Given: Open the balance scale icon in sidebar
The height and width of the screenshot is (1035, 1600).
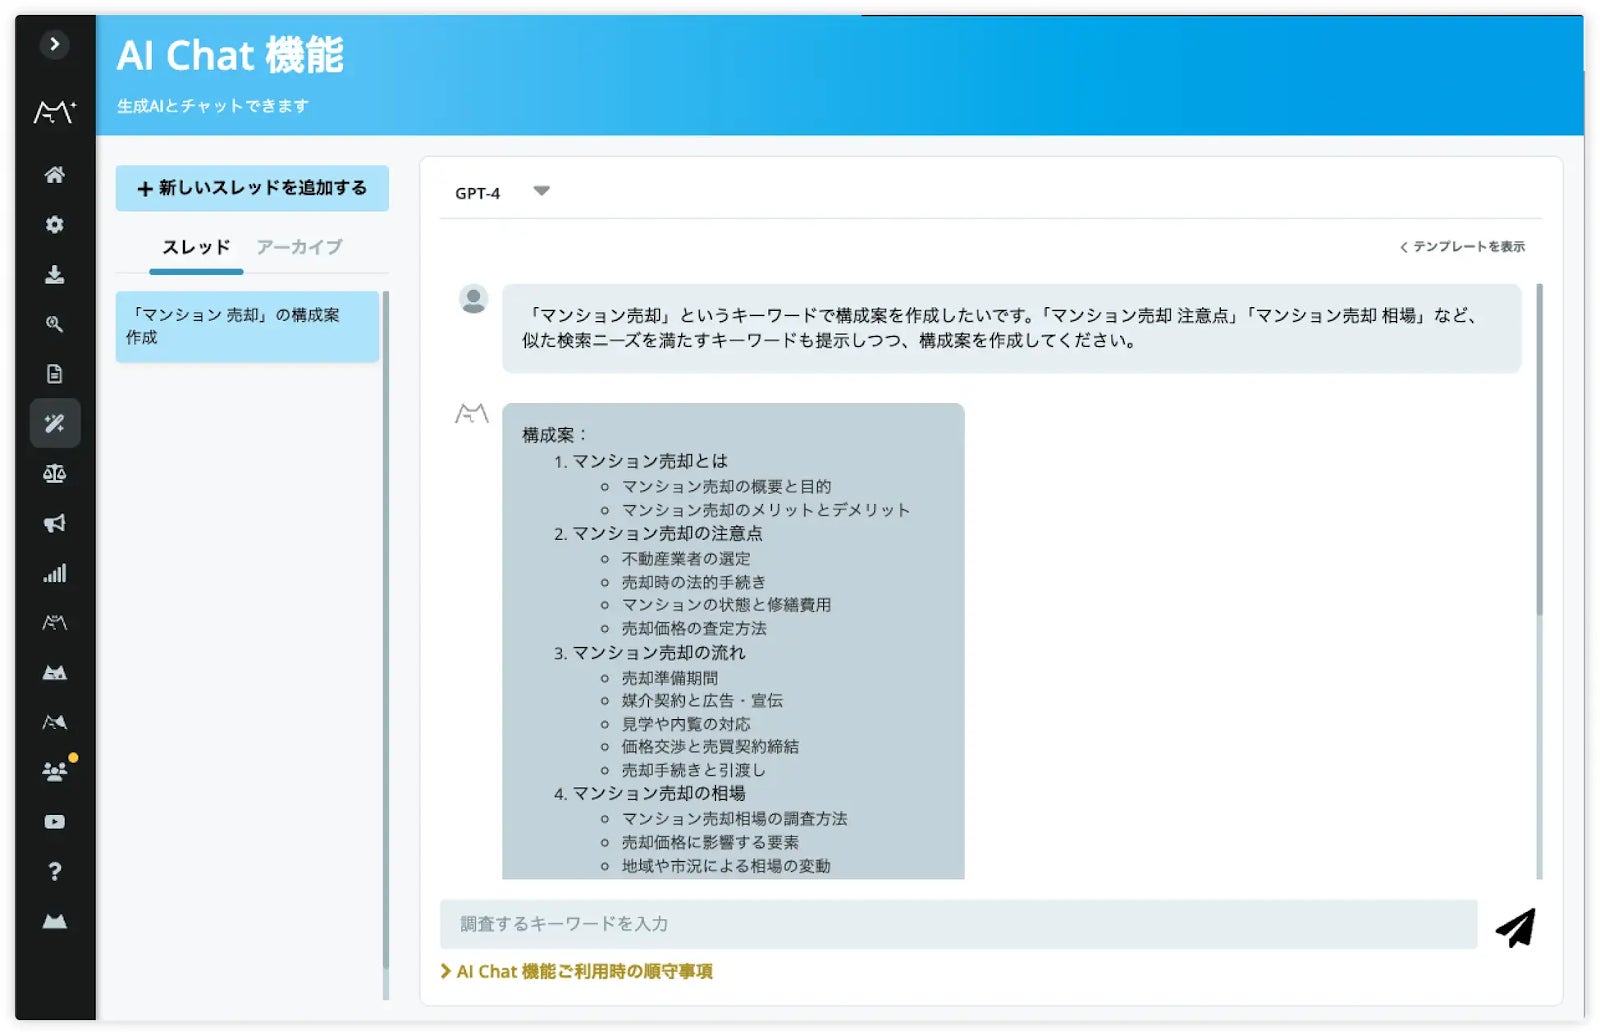Looking at the screenshot, I should pos(55,474).
